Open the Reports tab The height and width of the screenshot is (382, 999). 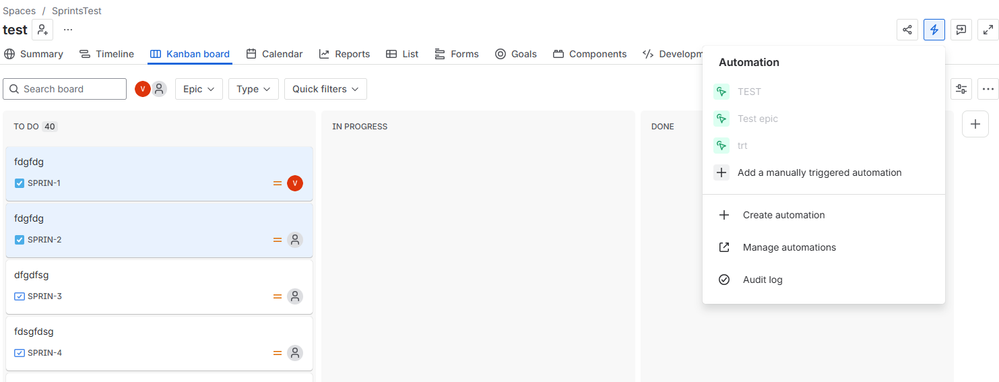(345, 54)
